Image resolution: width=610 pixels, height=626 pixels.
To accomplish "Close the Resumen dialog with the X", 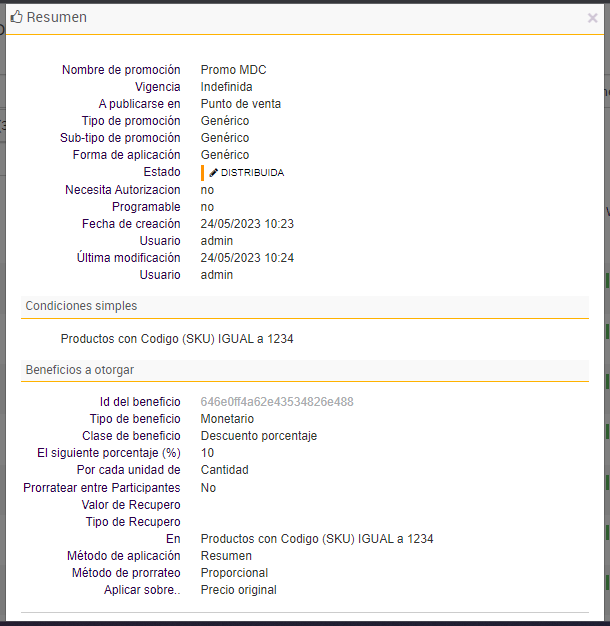I will [592, 18].
